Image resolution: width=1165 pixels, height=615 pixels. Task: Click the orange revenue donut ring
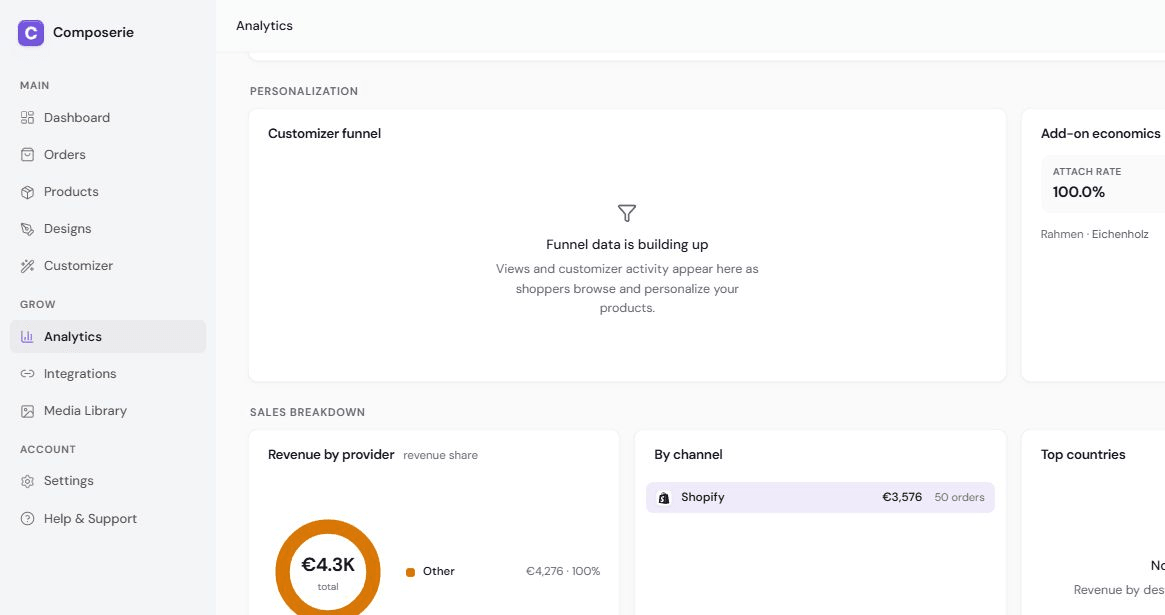click(328, 527)
